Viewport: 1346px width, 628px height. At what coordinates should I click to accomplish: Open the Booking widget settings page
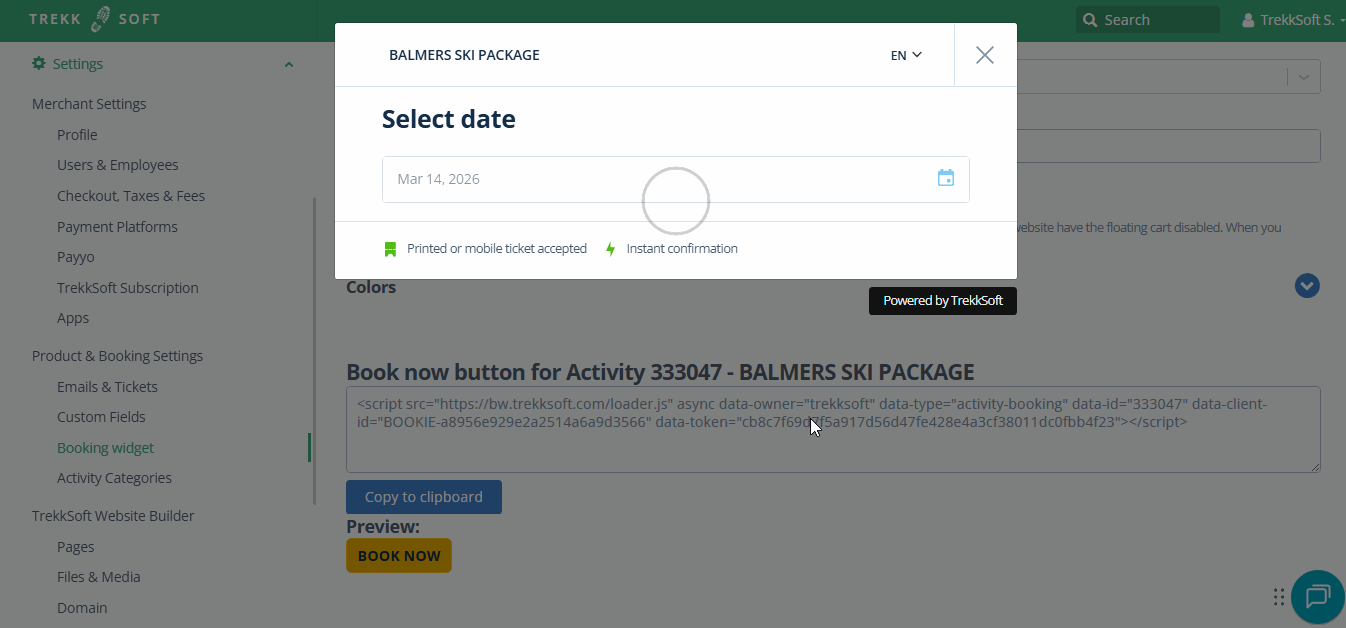point(105,448)
